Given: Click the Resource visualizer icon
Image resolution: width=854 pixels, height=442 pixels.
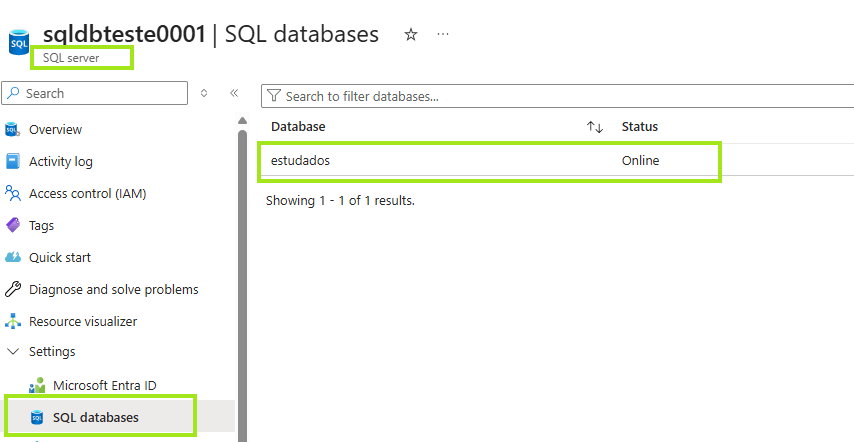Looking at the screenshot, I should pos(13,321).
